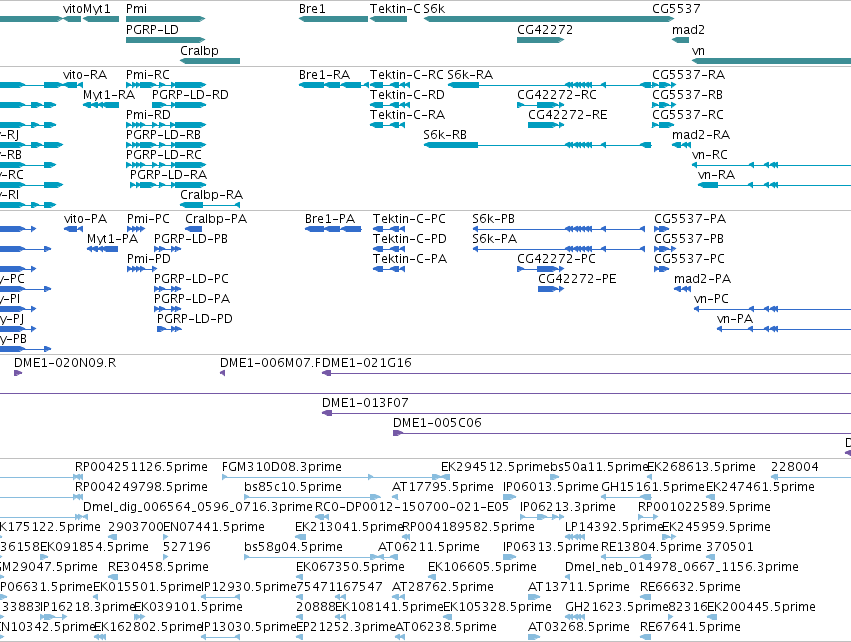Select transcript S6k-RB
Screen dimensions: 851x642
pos(445,135)
